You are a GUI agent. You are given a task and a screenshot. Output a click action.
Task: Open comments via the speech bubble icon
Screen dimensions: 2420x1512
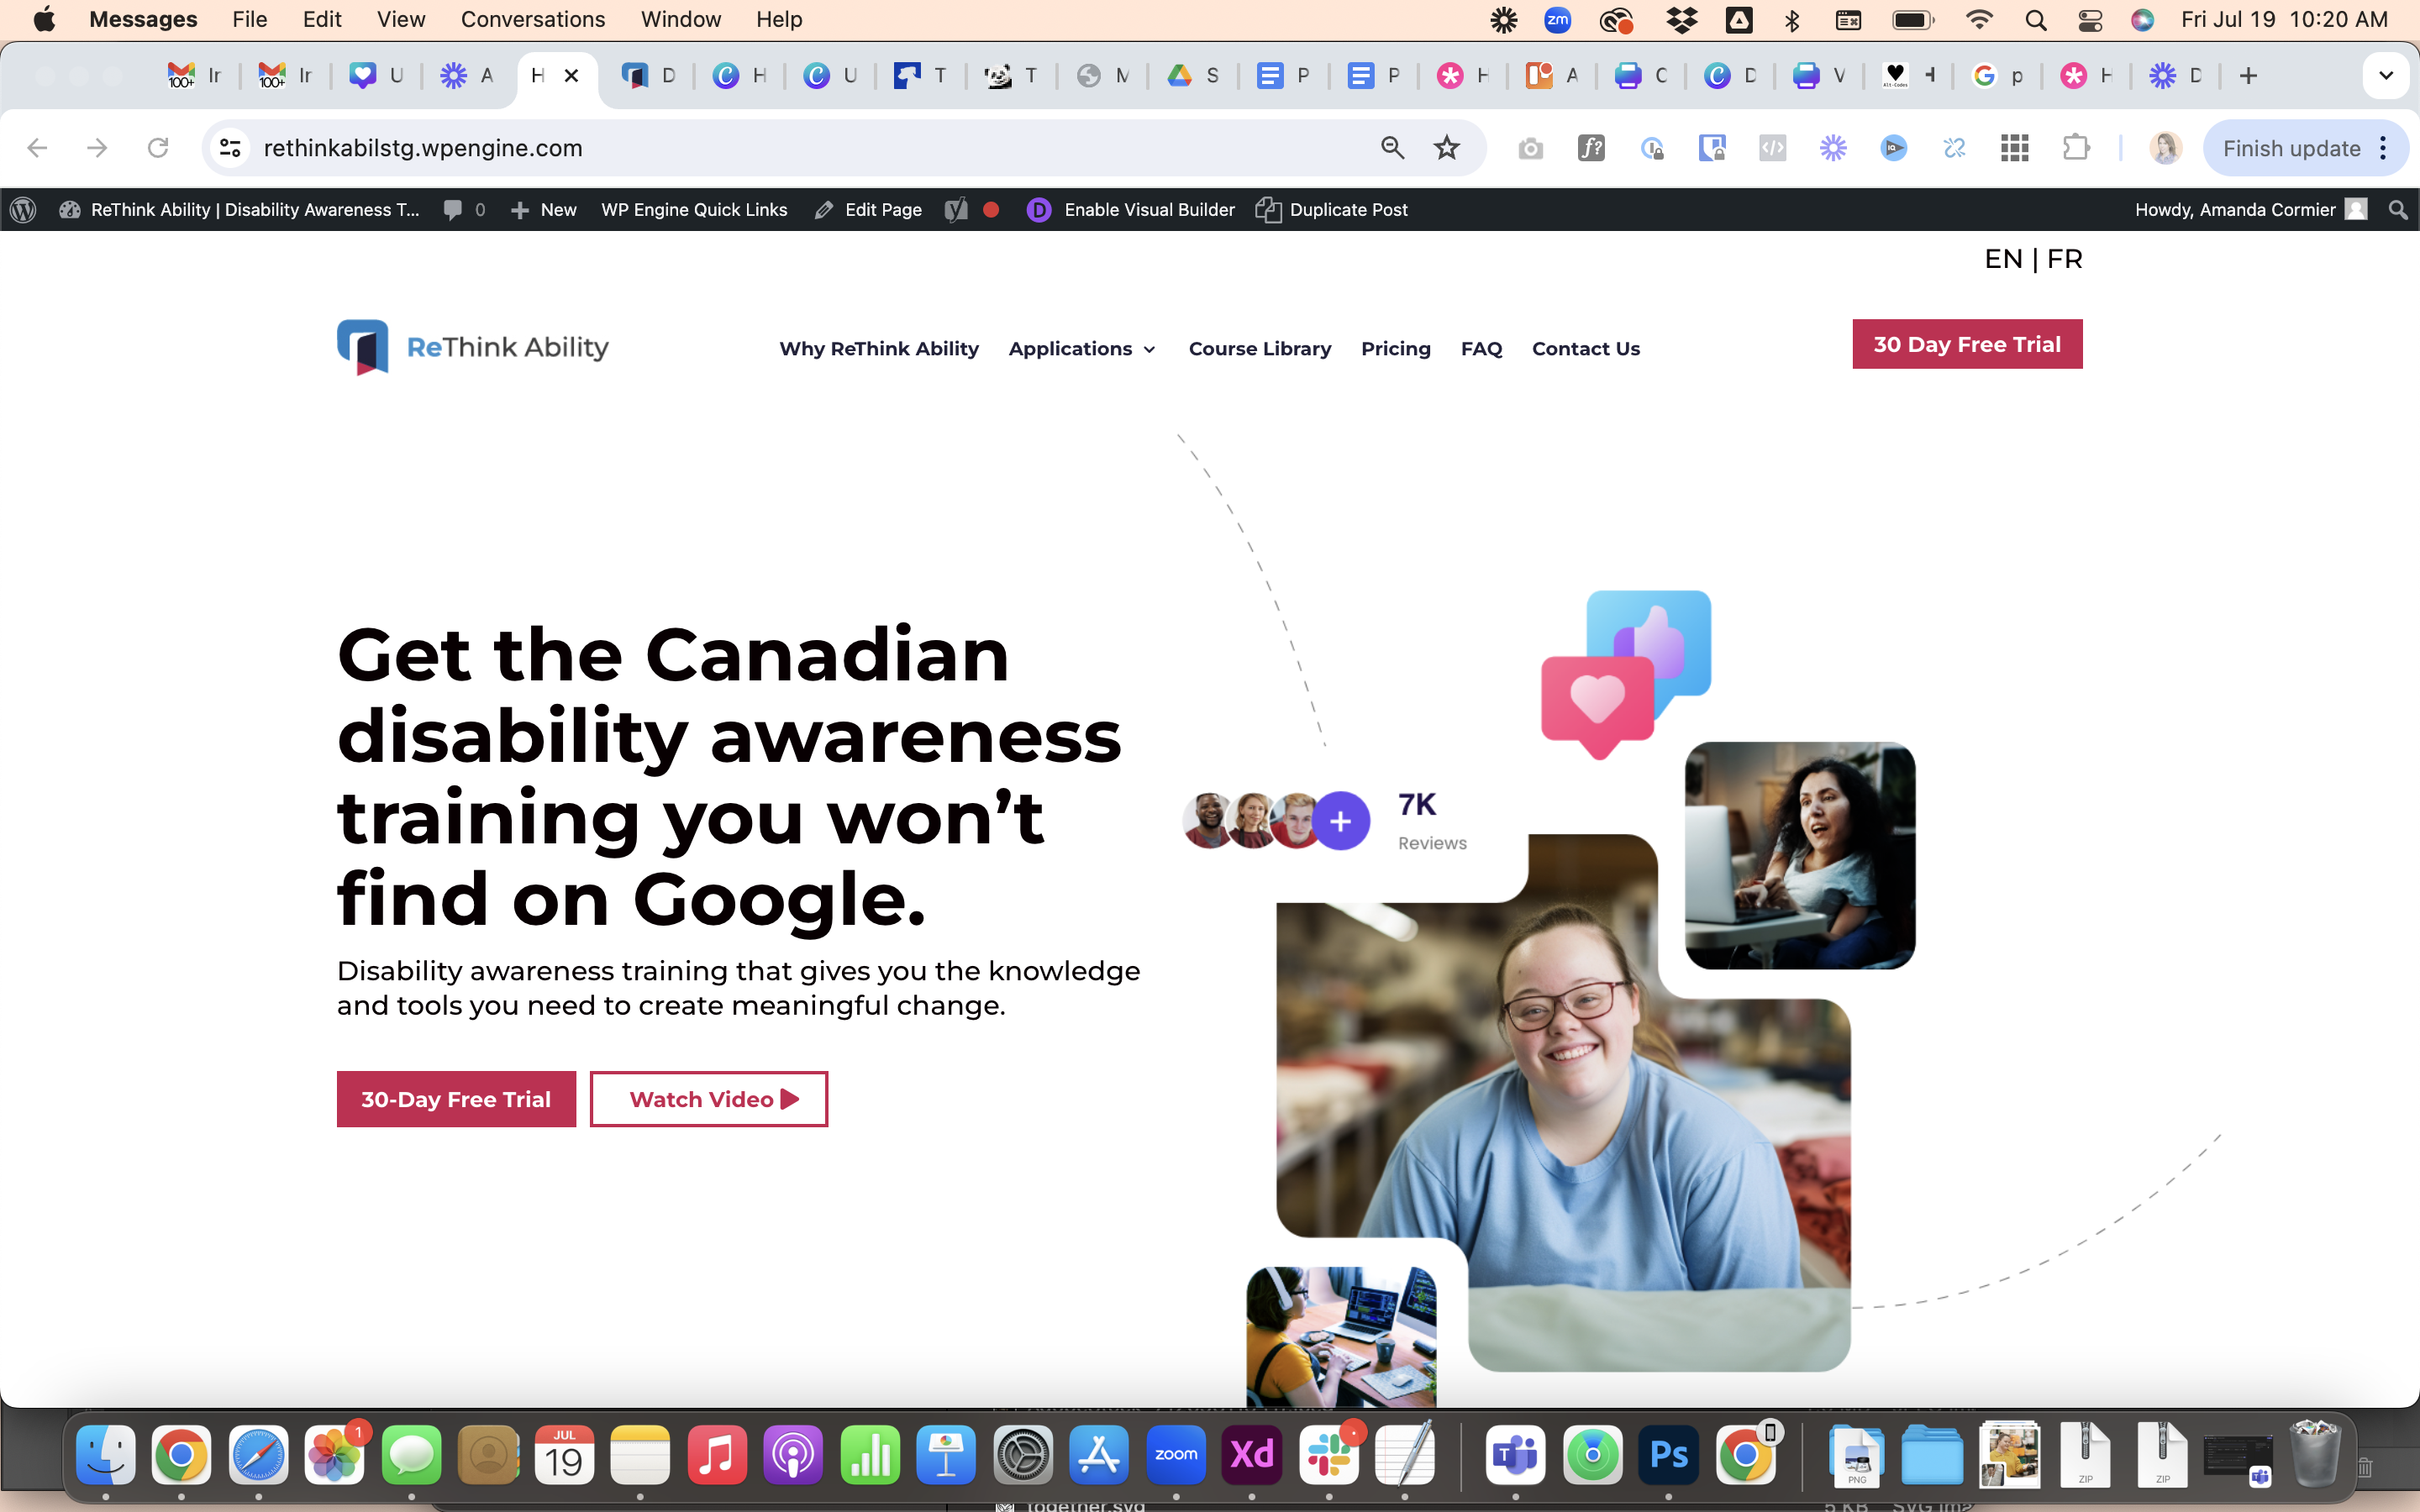pyautogui.click(x=457, y=209)
